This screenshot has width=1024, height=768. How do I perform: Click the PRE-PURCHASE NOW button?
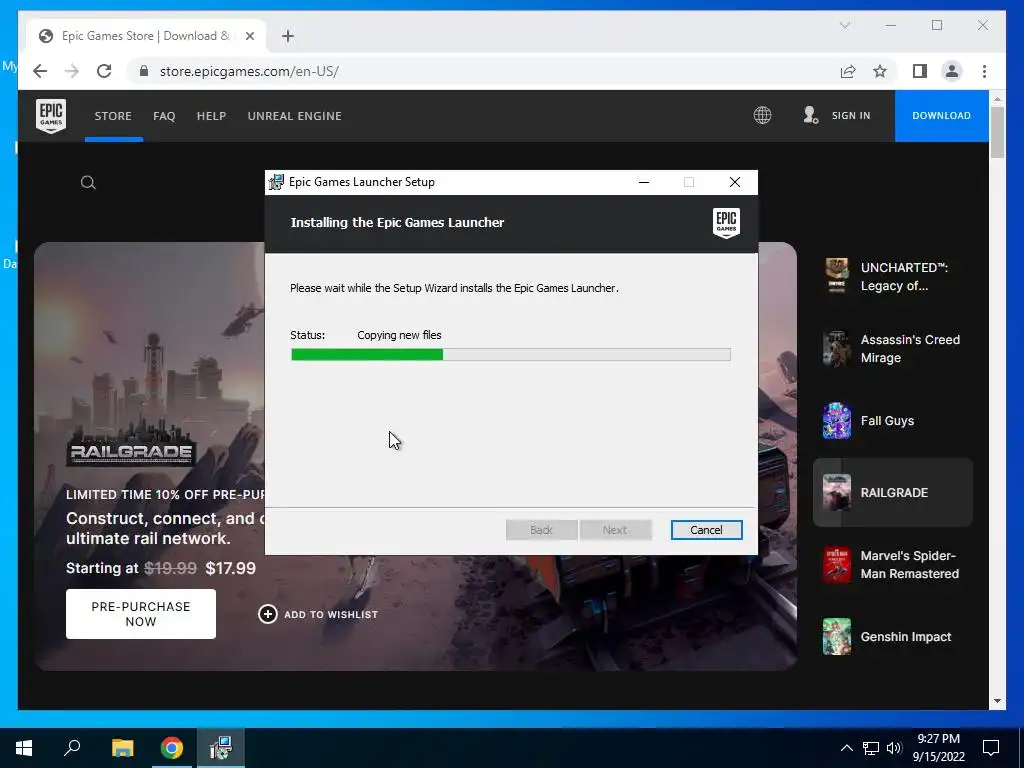click(141, 614)
